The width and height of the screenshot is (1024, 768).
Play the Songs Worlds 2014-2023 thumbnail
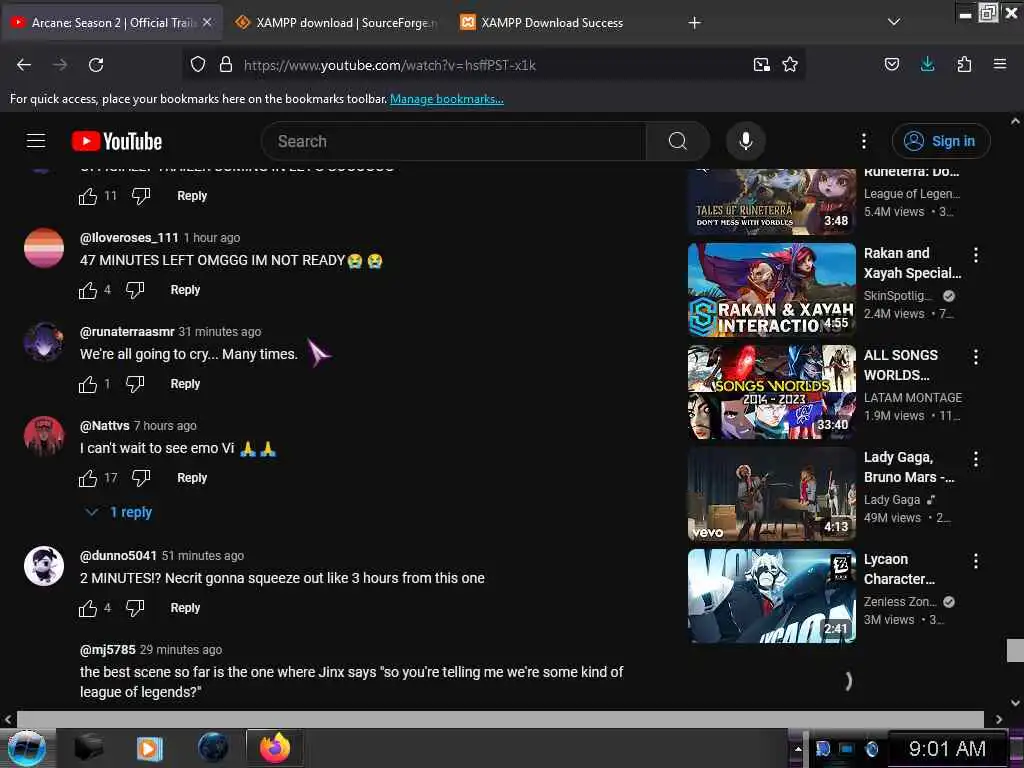771,392
